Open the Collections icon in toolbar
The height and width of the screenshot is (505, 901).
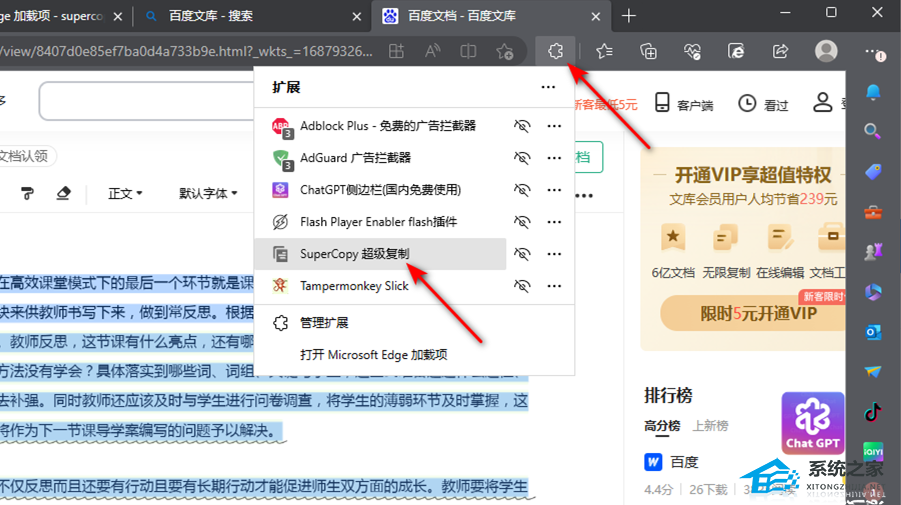pyautogui.click(x=648, y=51)
